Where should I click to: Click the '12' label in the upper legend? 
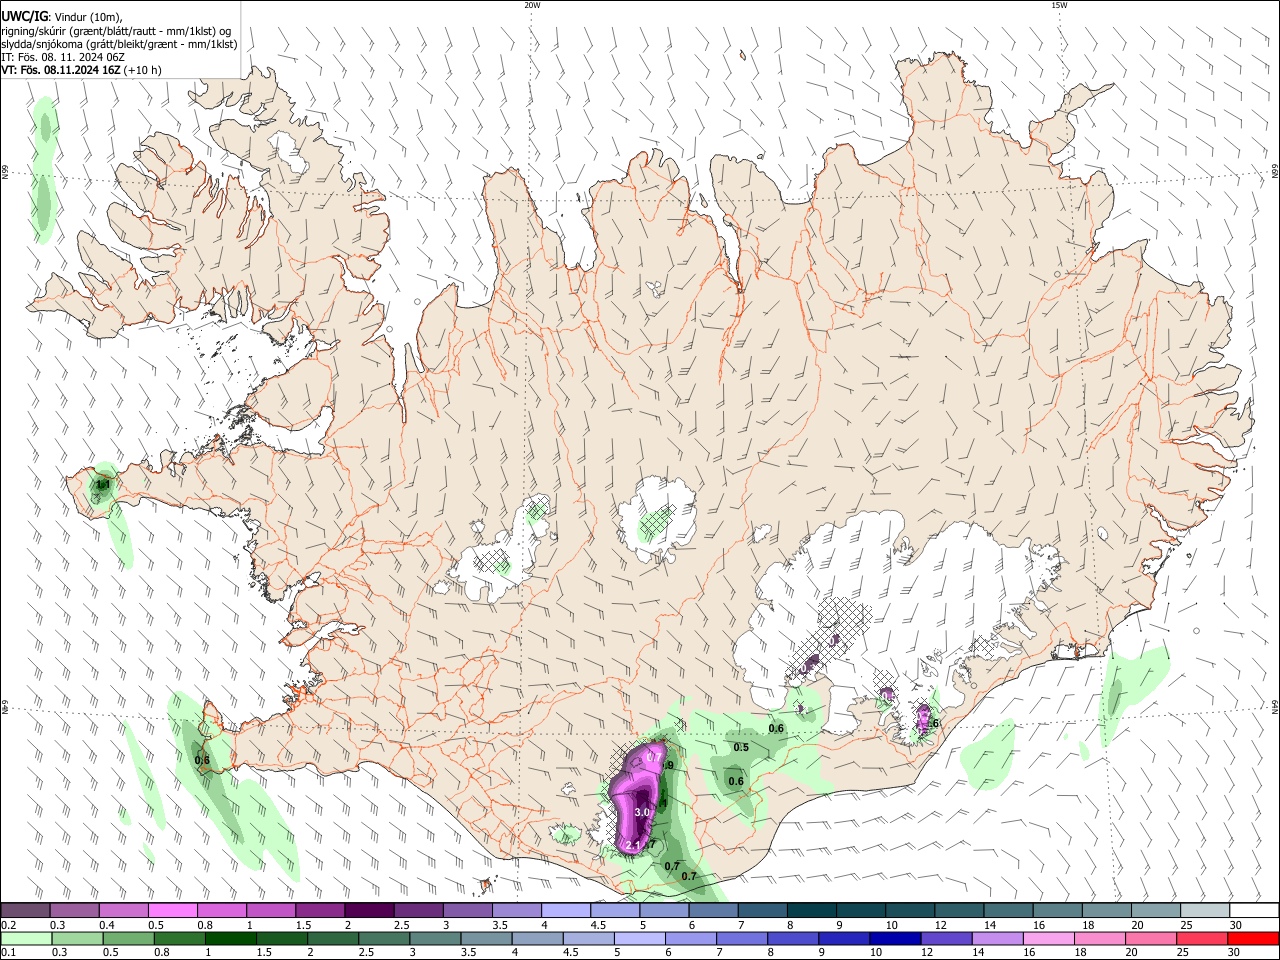[x=939, y=925]
